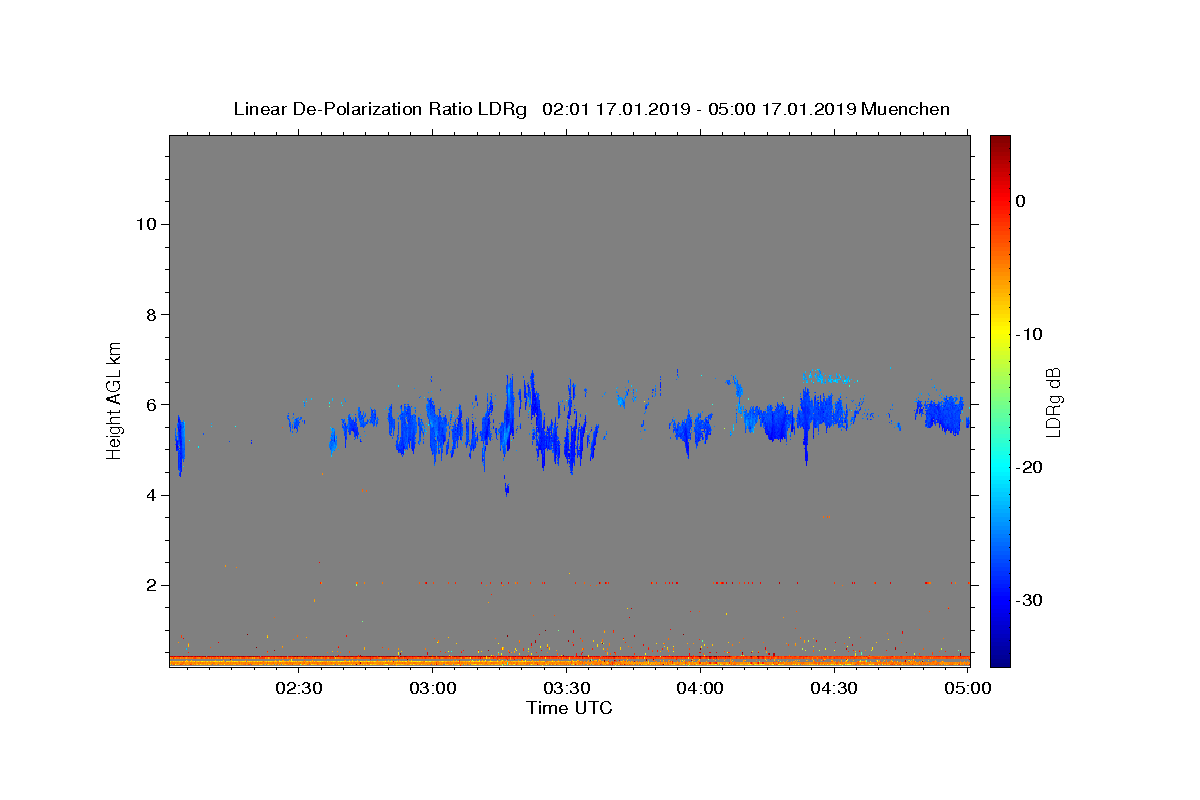This screenshot has height=800, width=1200.
Task: Click the LDRg dB colorbar label
Action: pyautogui.click(x=1052, y=402)
